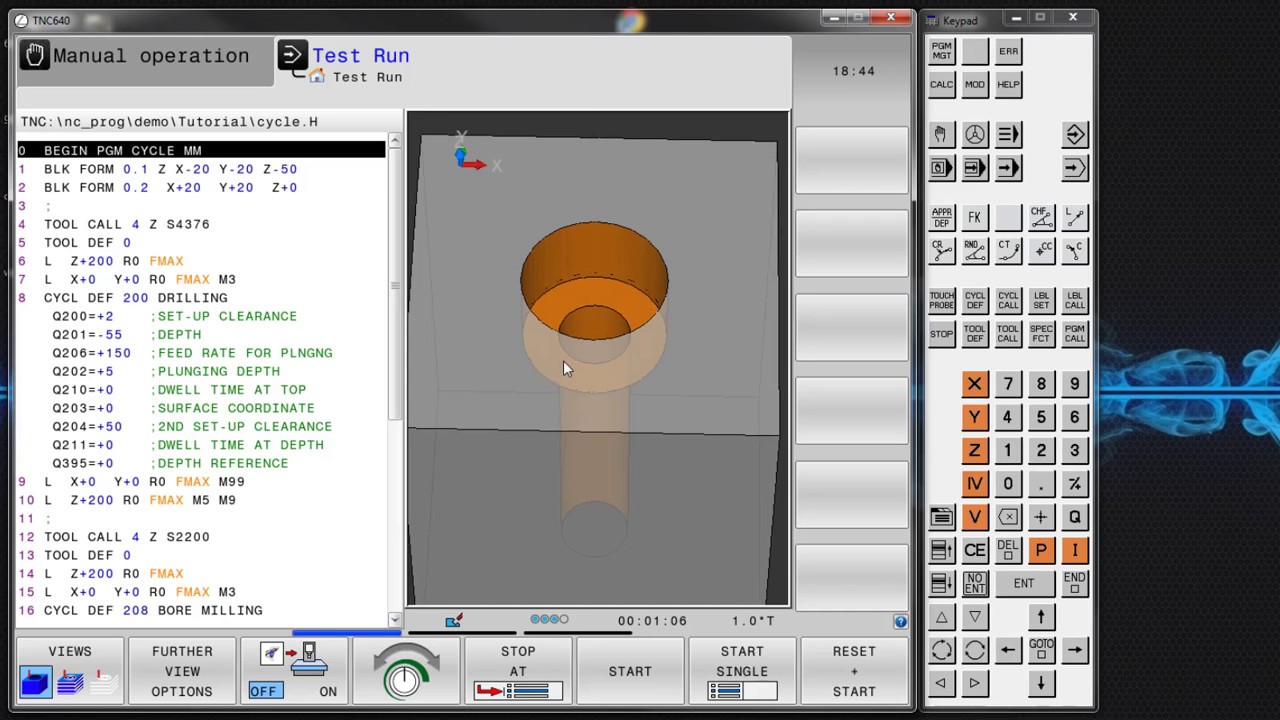
Task: Click the keypad right arrow cursor key
Action: (x=1075, y=650)
